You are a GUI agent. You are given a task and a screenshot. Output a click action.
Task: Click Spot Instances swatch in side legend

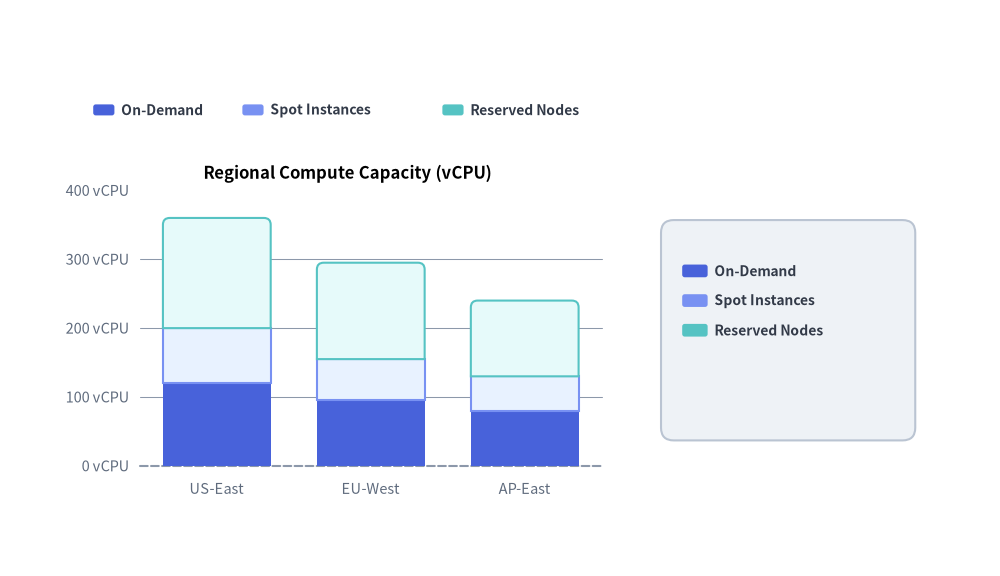click(695, 300)
